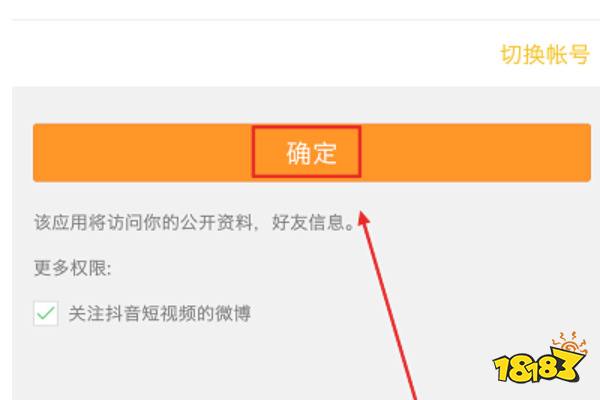Click the sun swirl icon above 18183
The image size is (600, 400).
(x=569, y=343)
